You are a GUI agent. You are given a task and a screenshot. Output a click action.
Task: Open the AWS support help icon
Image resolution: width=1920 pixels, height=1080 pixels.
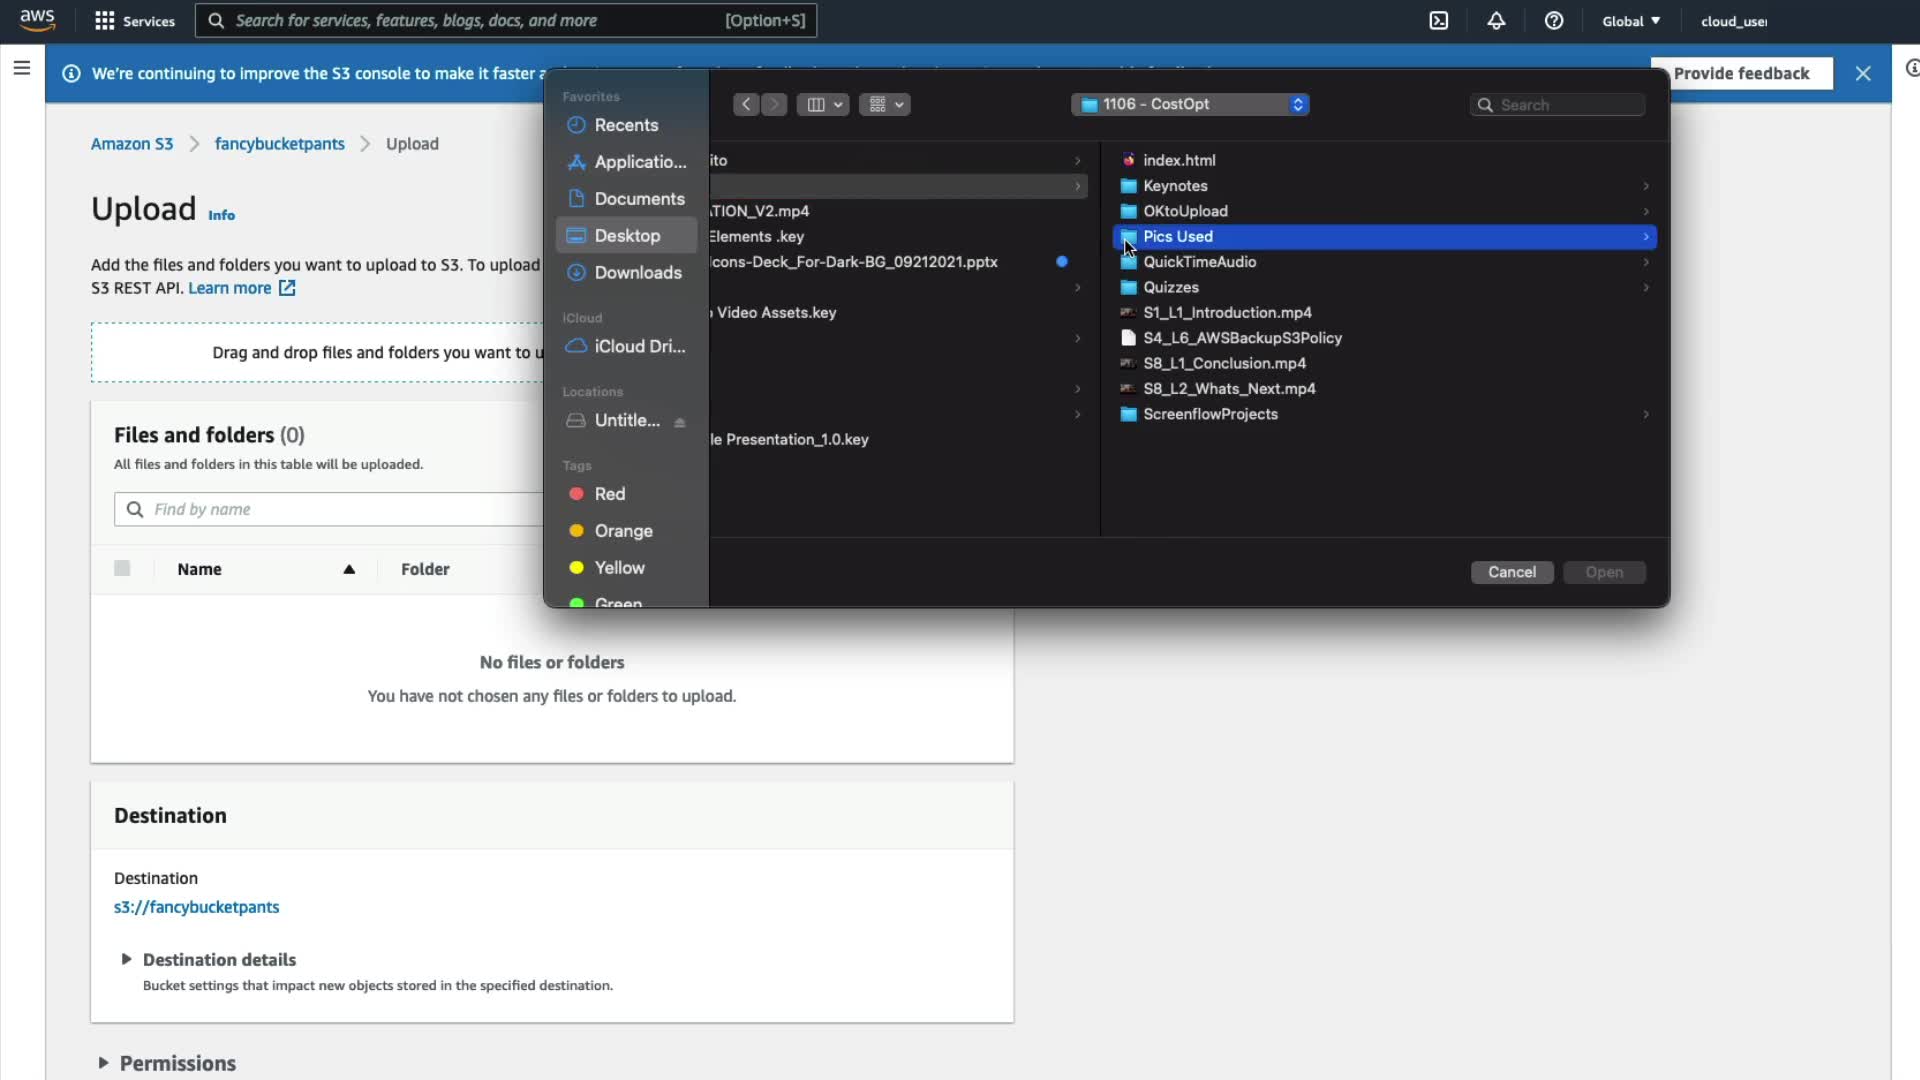tap(1554, 21)
